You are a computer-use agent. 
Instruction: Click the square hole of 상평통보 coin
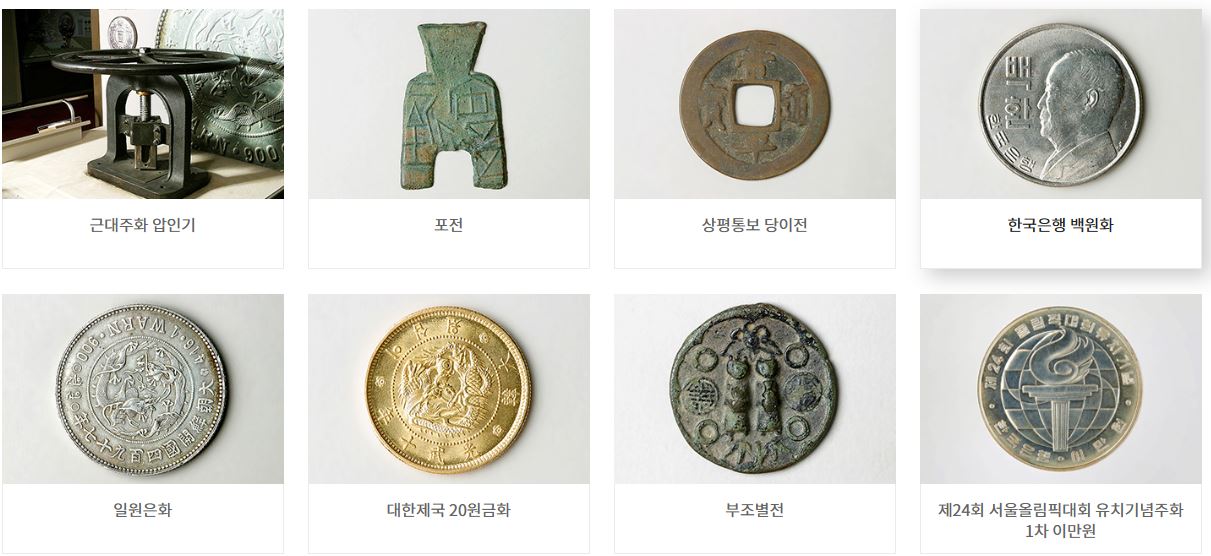pos(754,104)
